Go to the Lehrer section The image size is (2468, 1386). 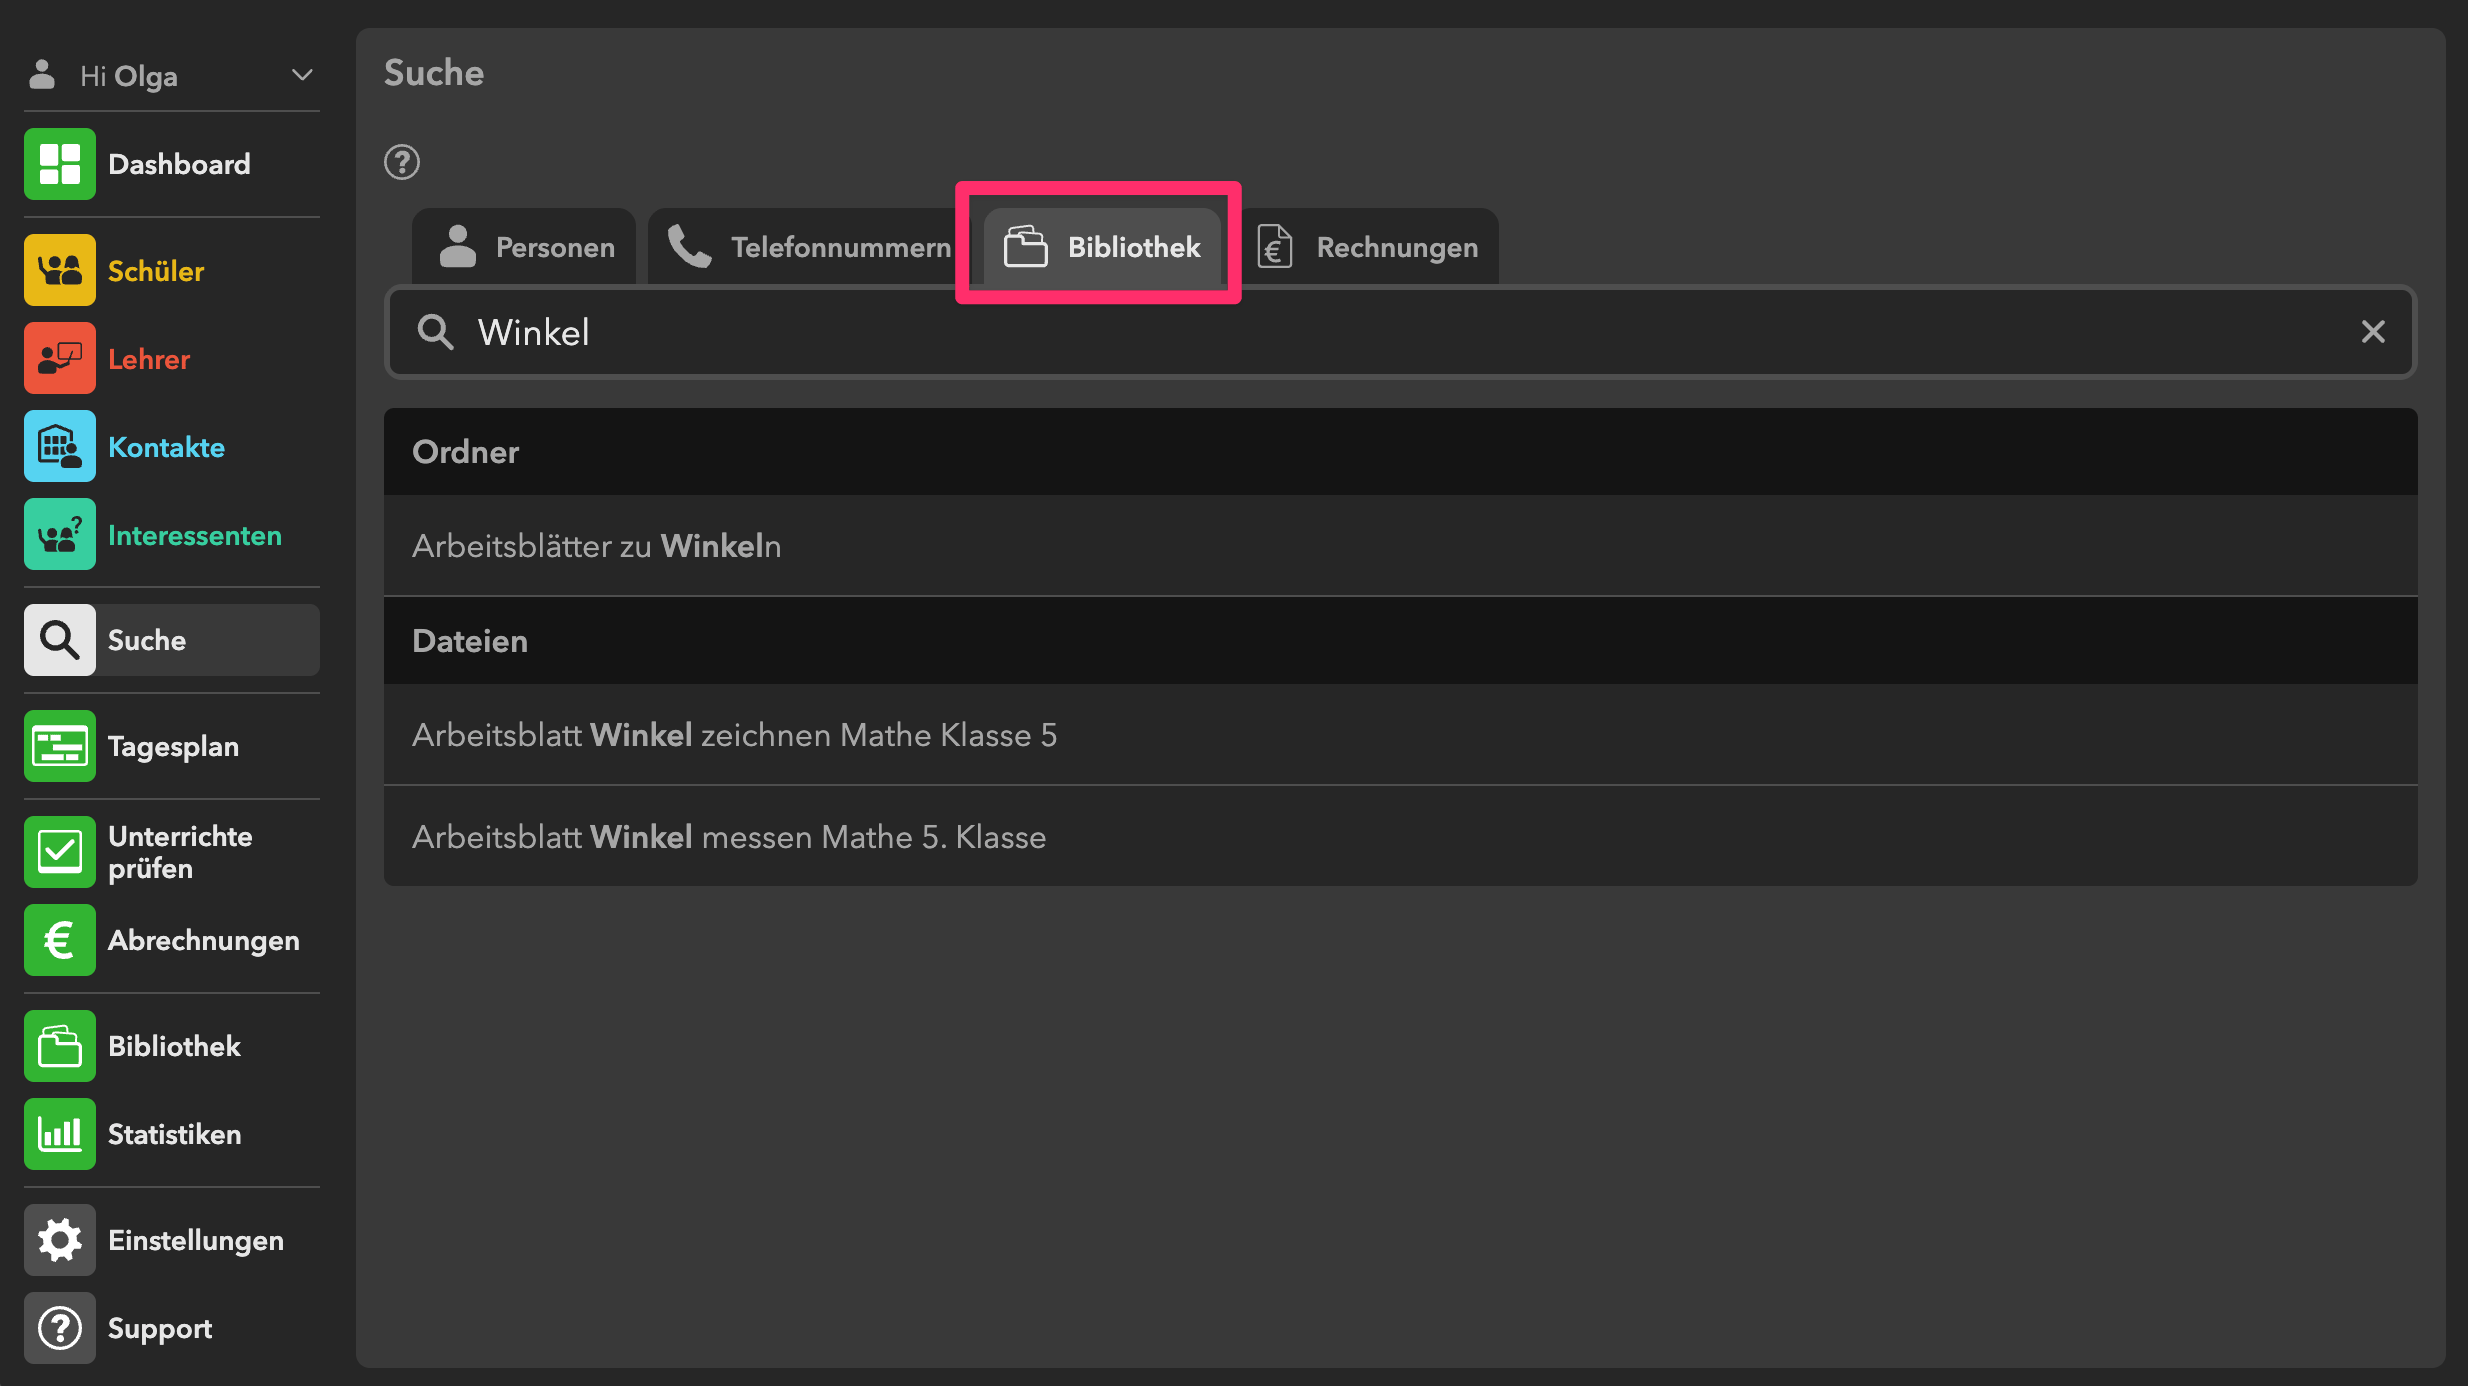[x=148, y=359]
